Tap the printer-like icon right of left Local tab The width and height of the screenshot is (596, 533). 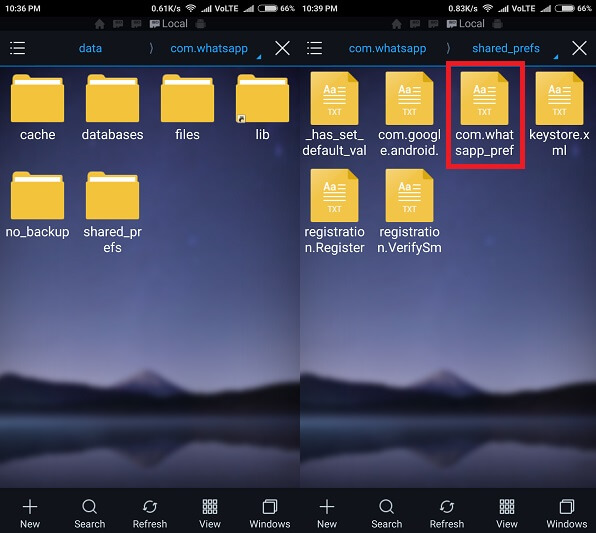coord(201,24)
